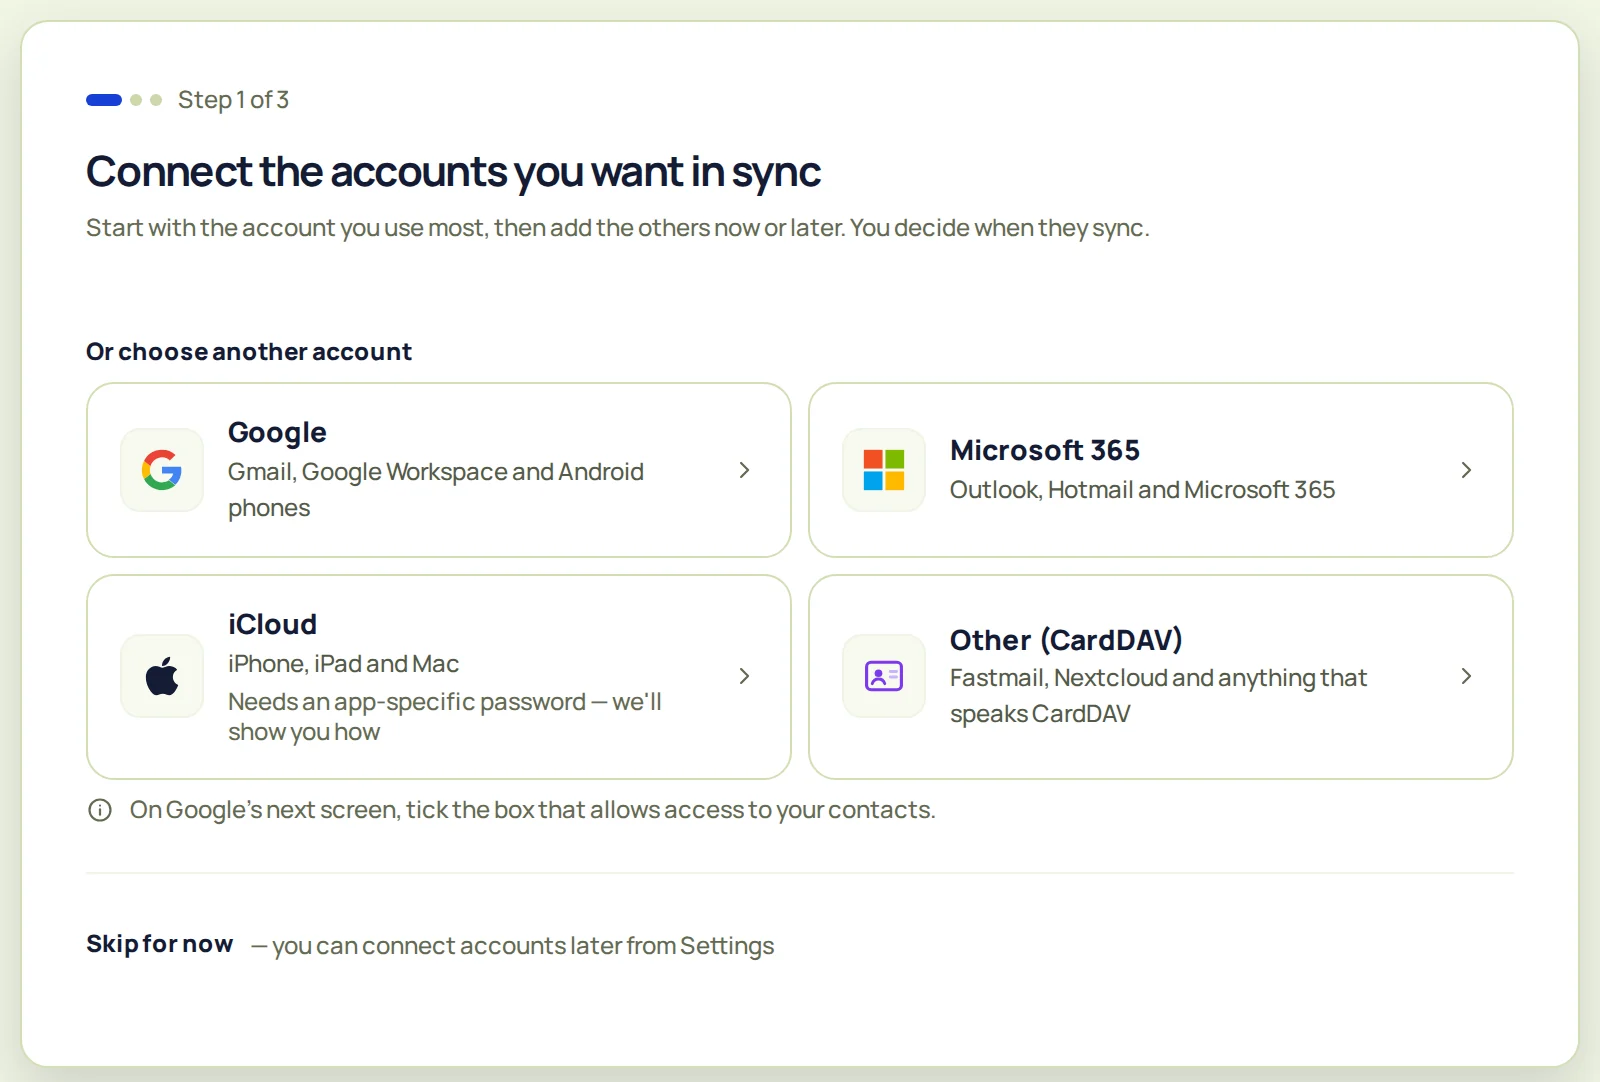Click the "Start with the account you use most" subtitle

[x=617, y=228]
